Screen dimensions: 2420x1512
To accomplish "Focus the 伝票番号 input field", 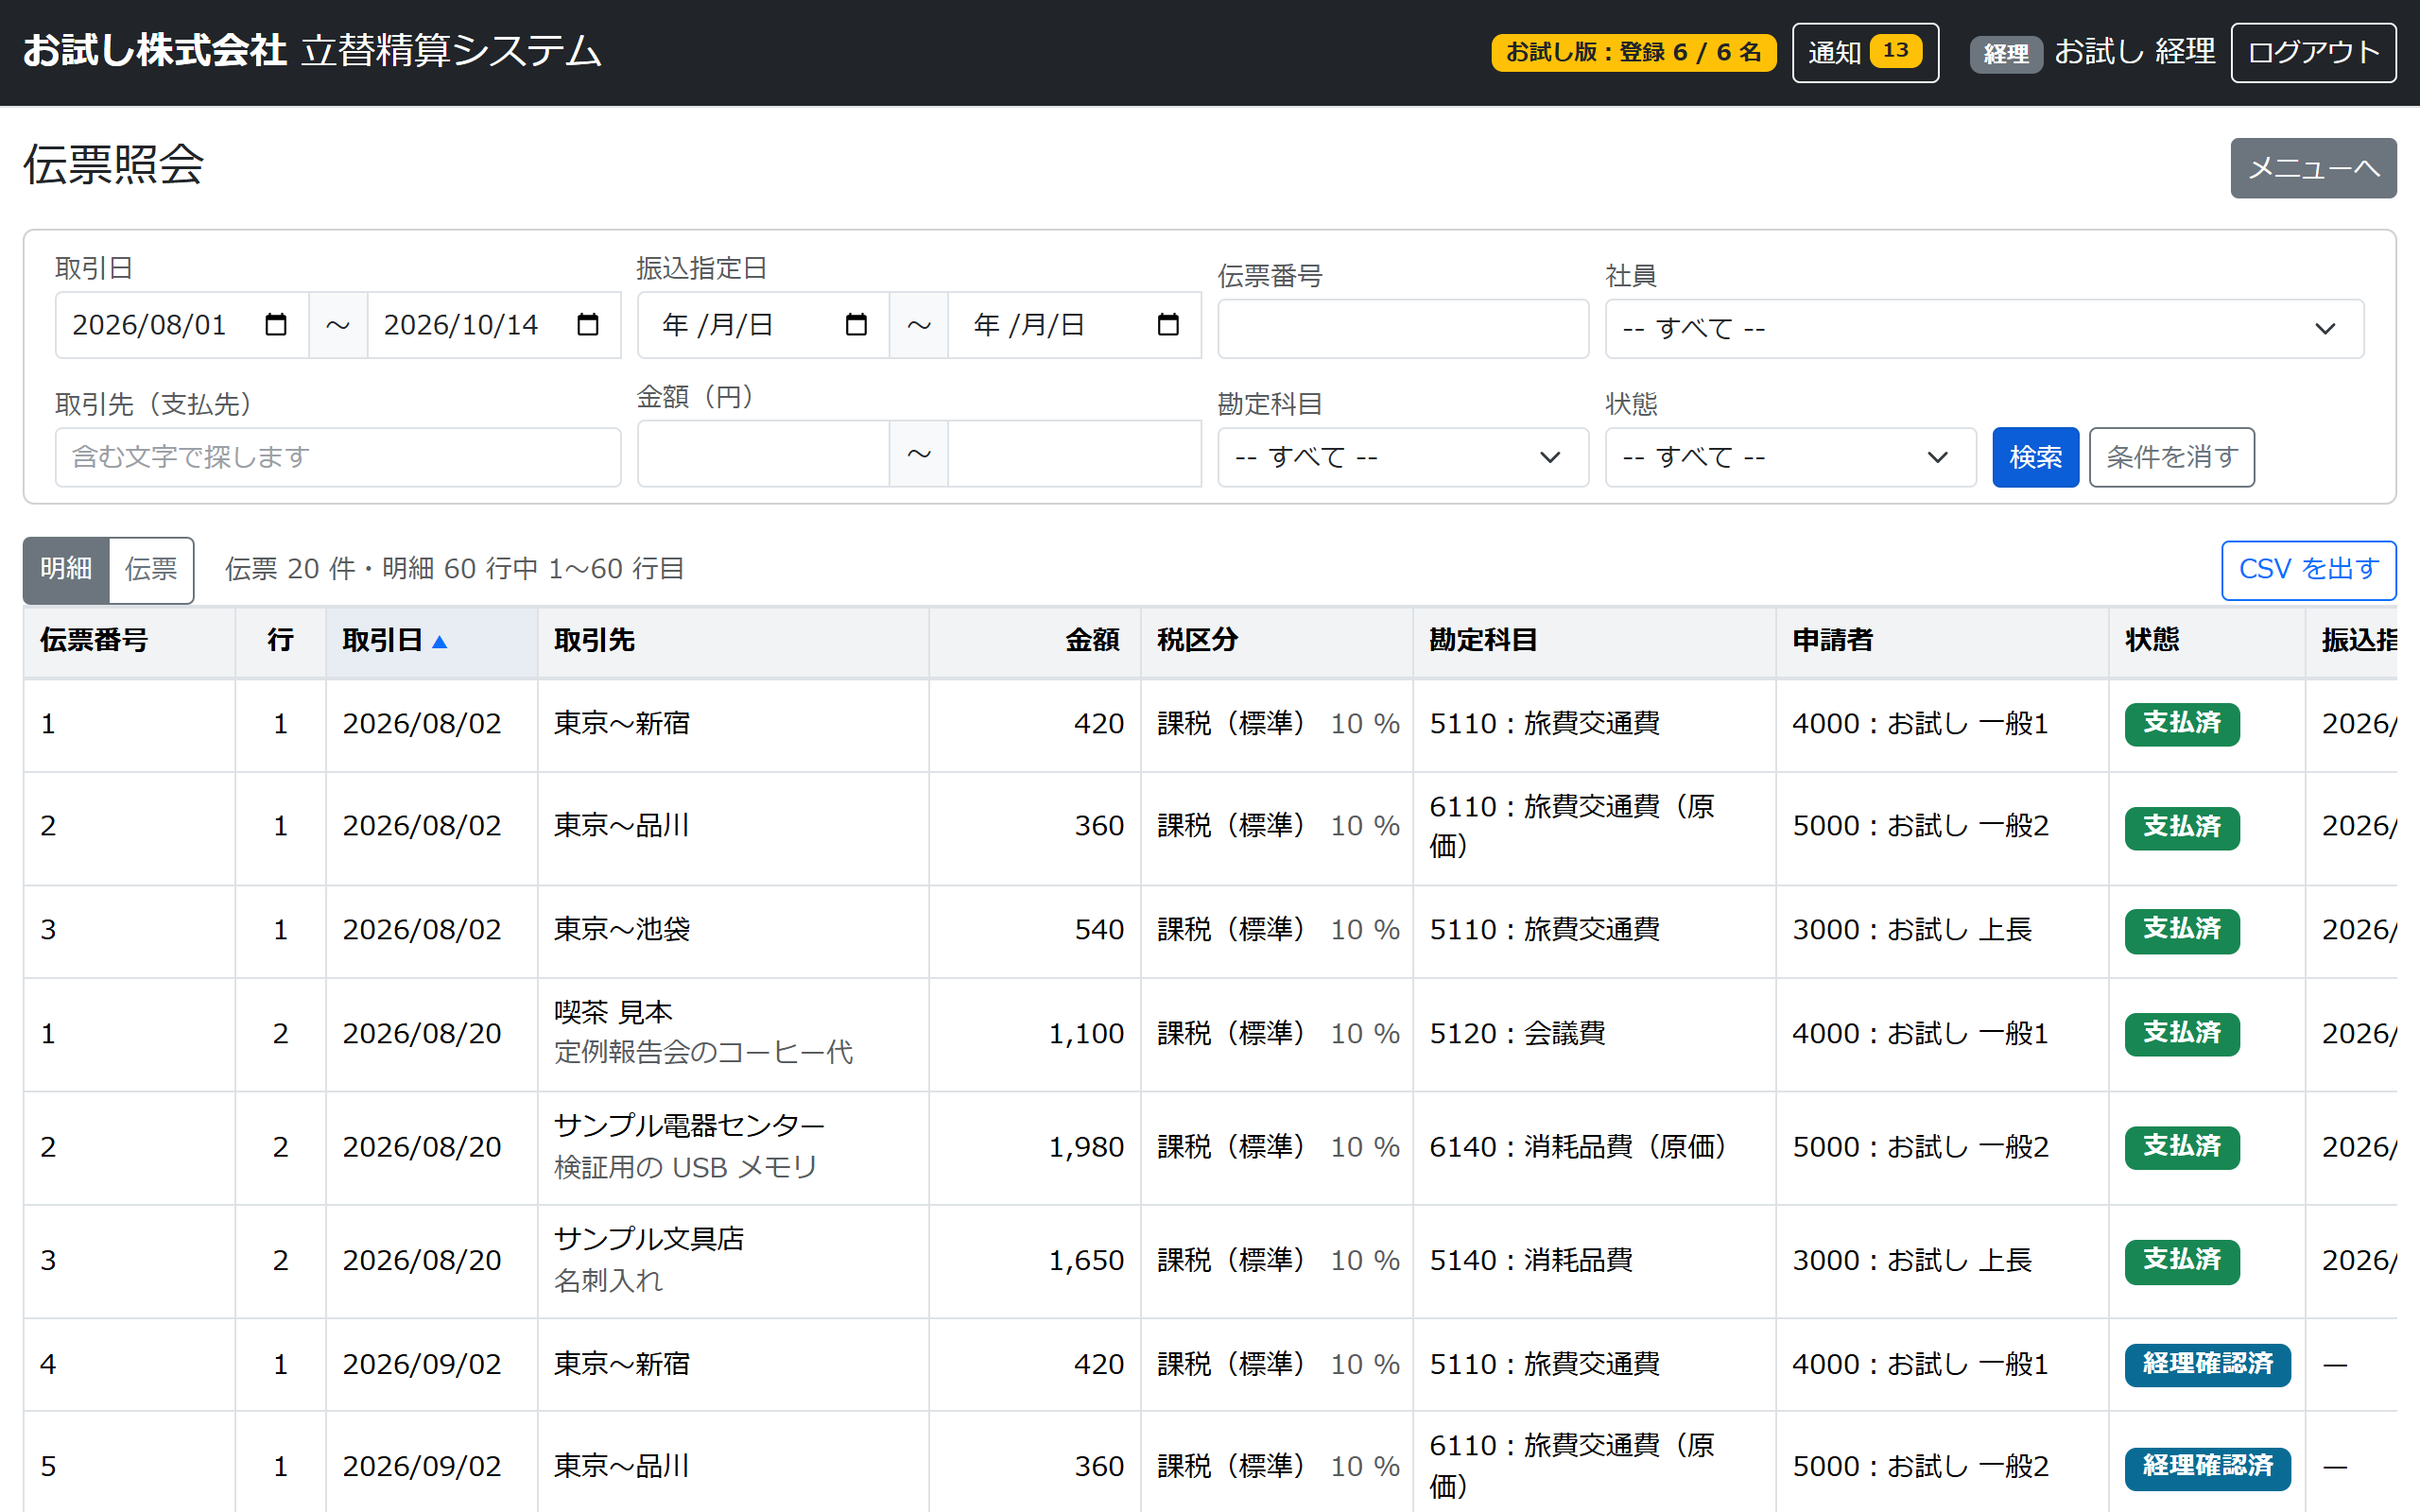I will coord(1402,328).
